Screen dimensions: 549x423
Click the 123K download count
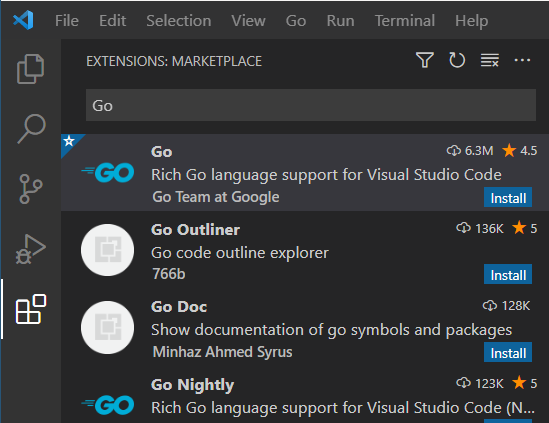[489, 383]
